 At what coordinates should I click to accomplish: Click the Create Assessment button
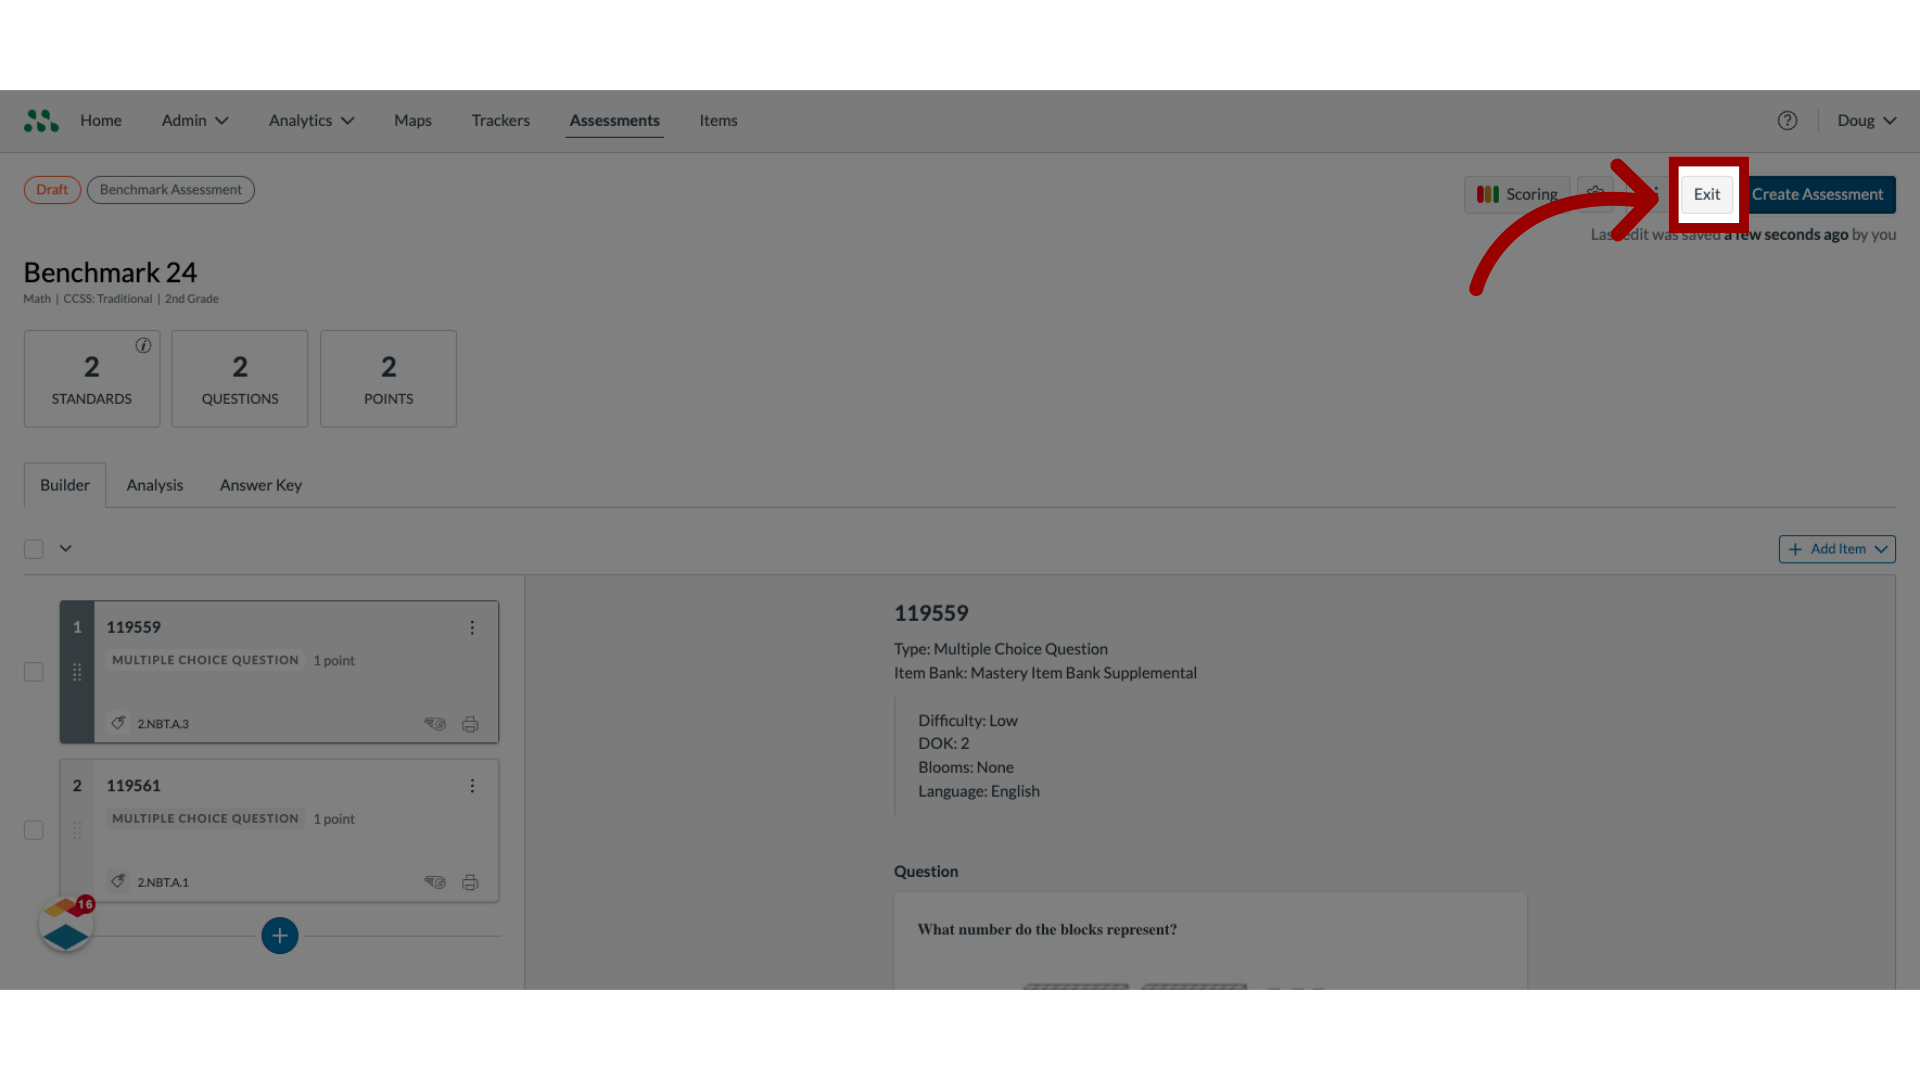[x=1818, y=194]
